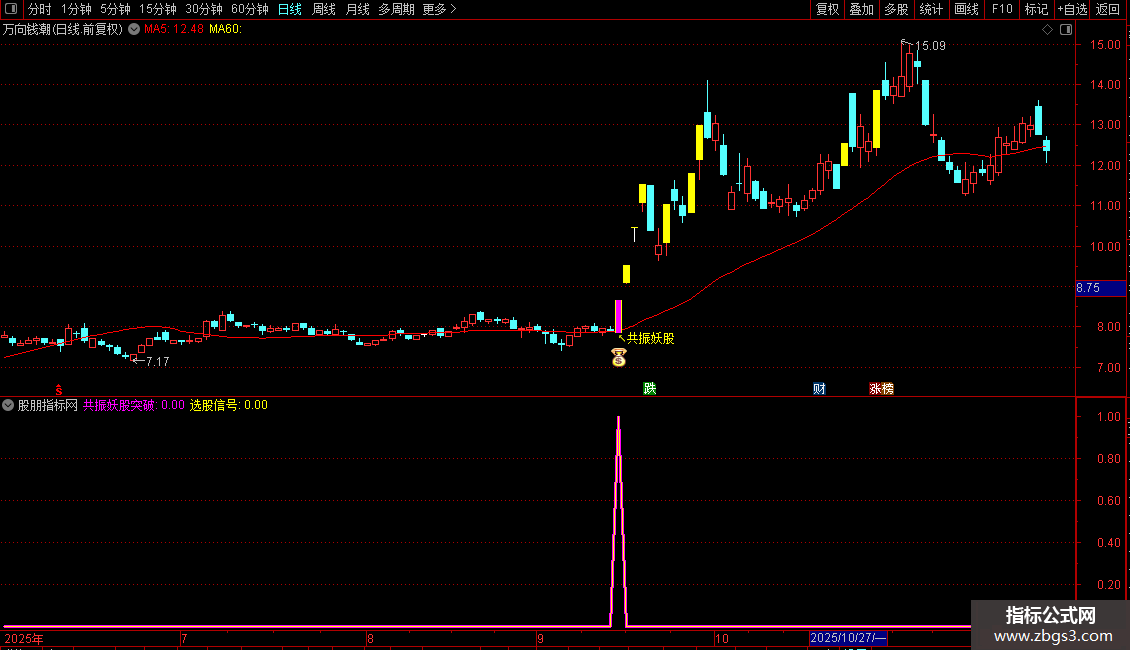Expand 股朋指标网 sub-indicator dropdown arrow
1130x650 pixels.
[8, 405]
